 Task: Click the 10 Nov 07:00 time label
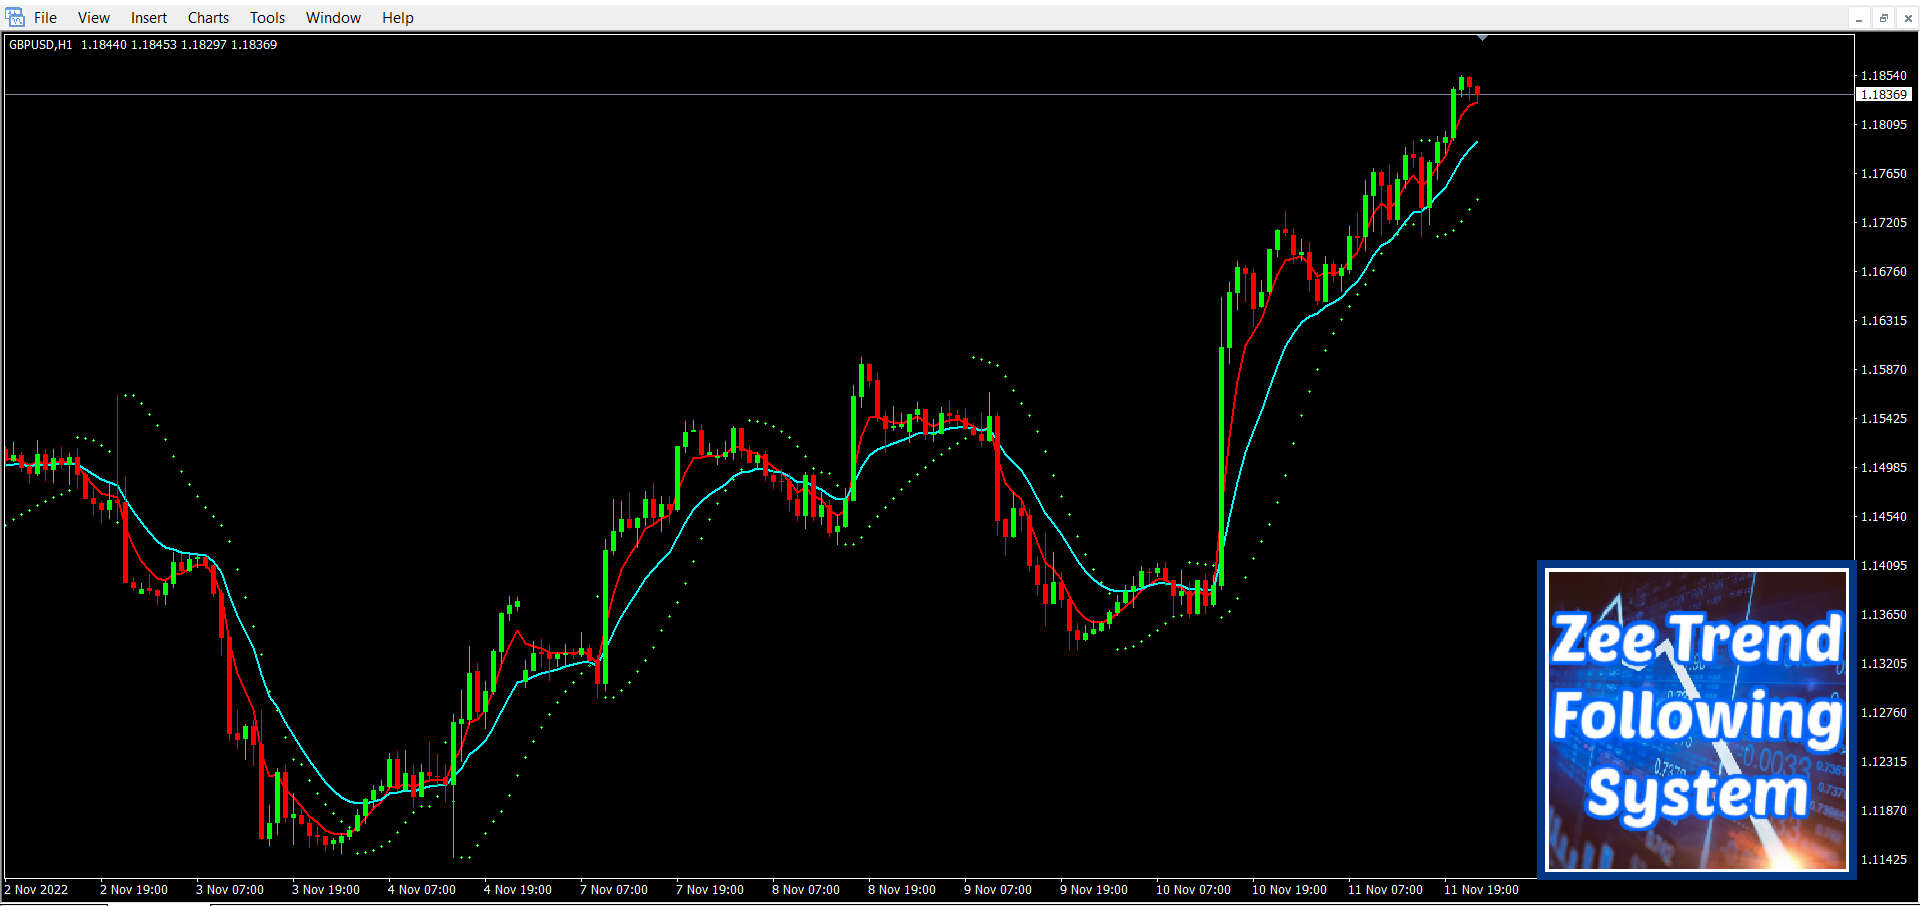tap(1194, 890)
